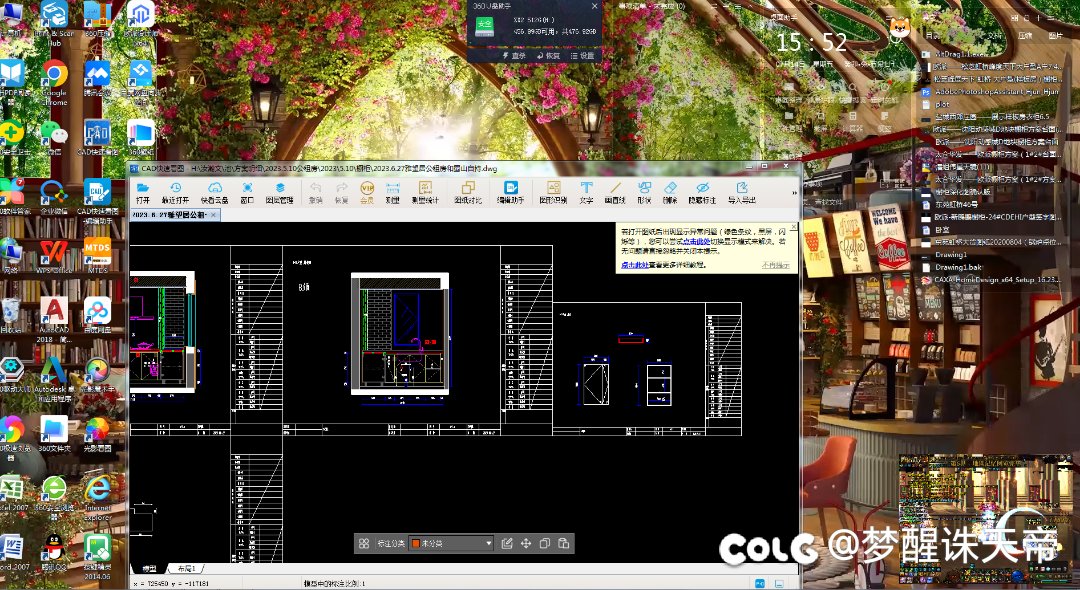Click 不再提示 to dismiss the tip
Screen dimensions: 1080x590
pos(775,265)
